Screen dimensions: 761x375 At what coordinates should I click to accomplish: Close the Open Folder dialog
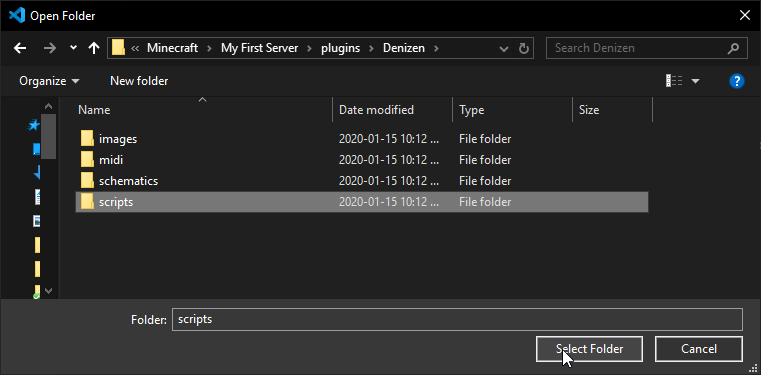point(744,16)
